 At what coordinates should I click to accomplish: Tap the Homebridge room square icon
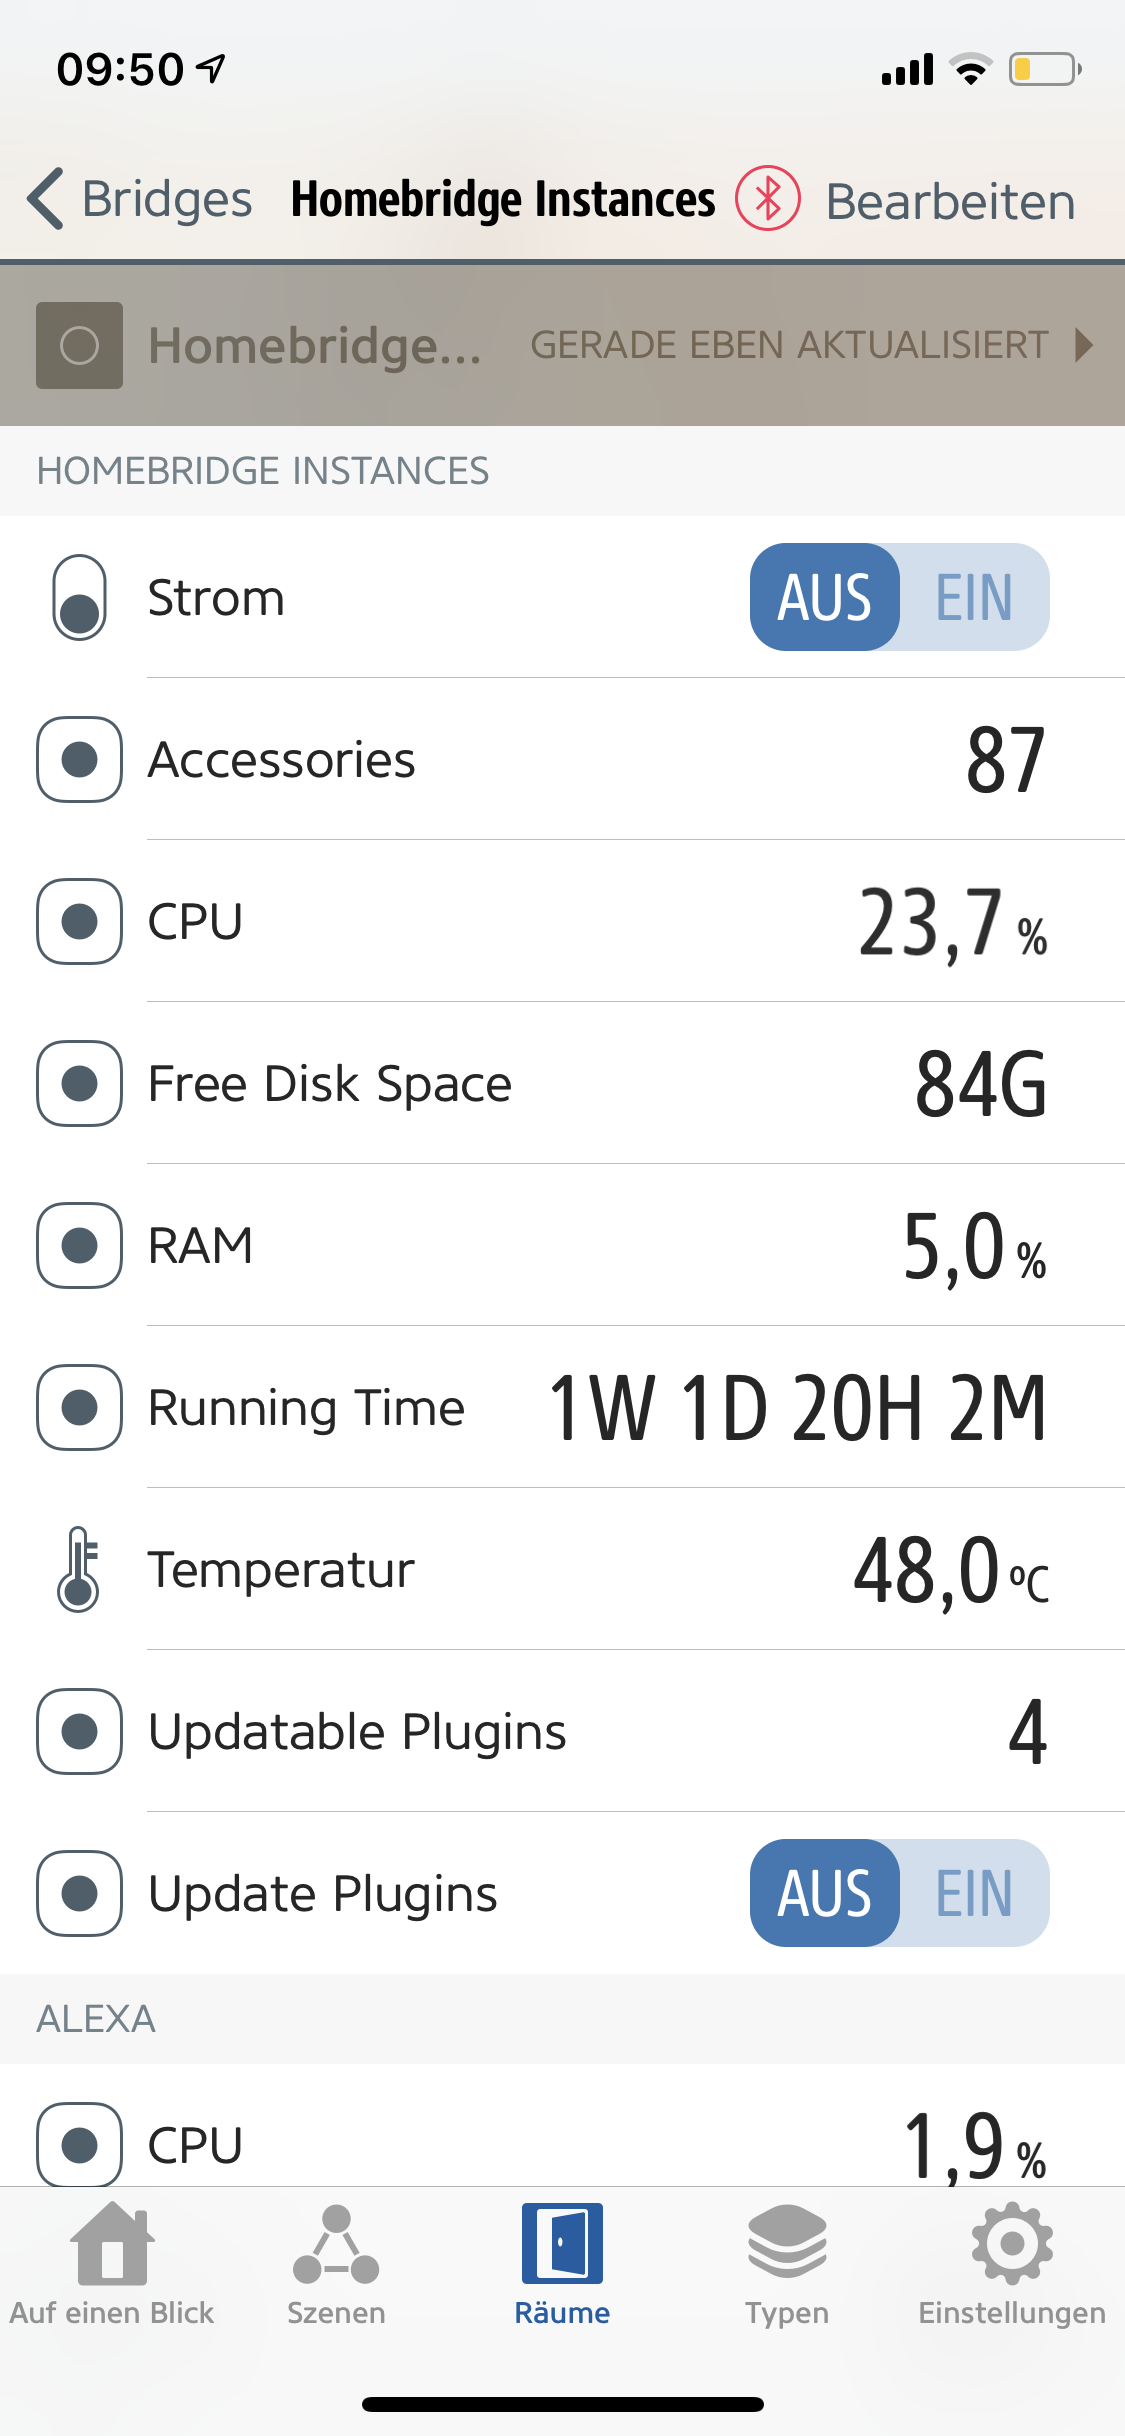coord(79,345)
